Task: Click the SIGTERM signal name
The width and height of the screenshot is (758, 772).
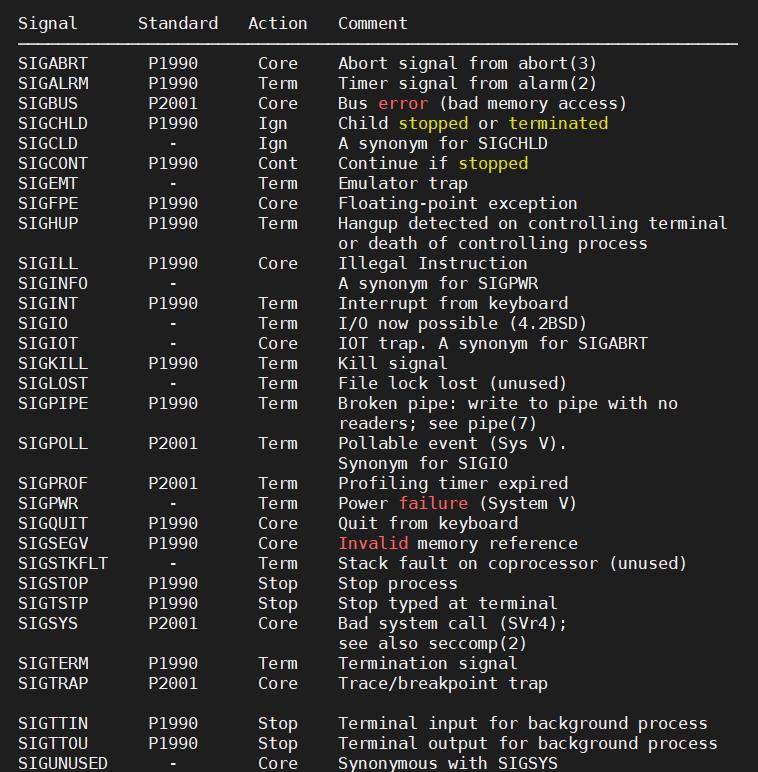Action: pos(53,663)
